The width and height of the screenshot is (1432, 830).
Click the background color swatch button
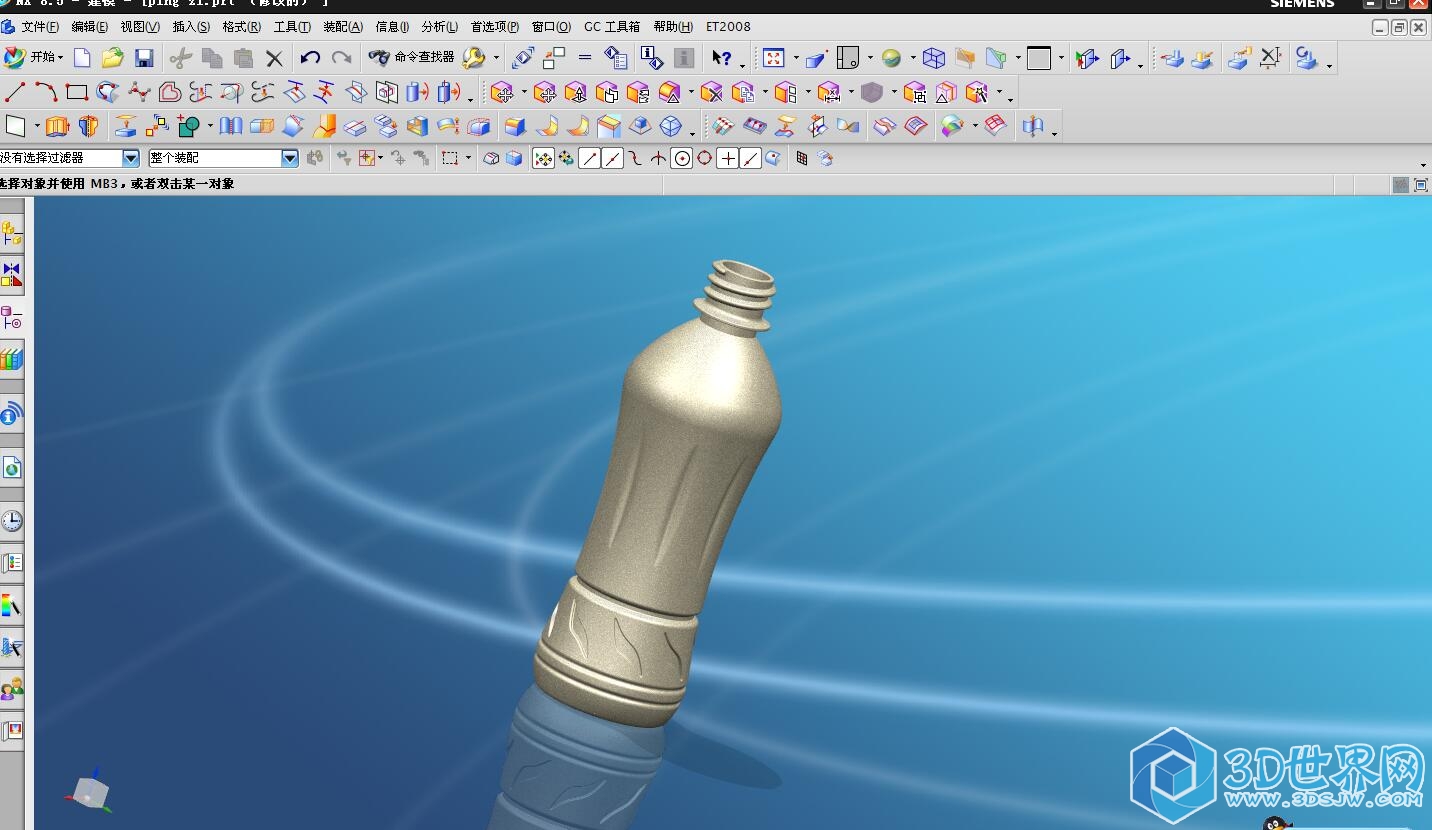(1039, 58)
